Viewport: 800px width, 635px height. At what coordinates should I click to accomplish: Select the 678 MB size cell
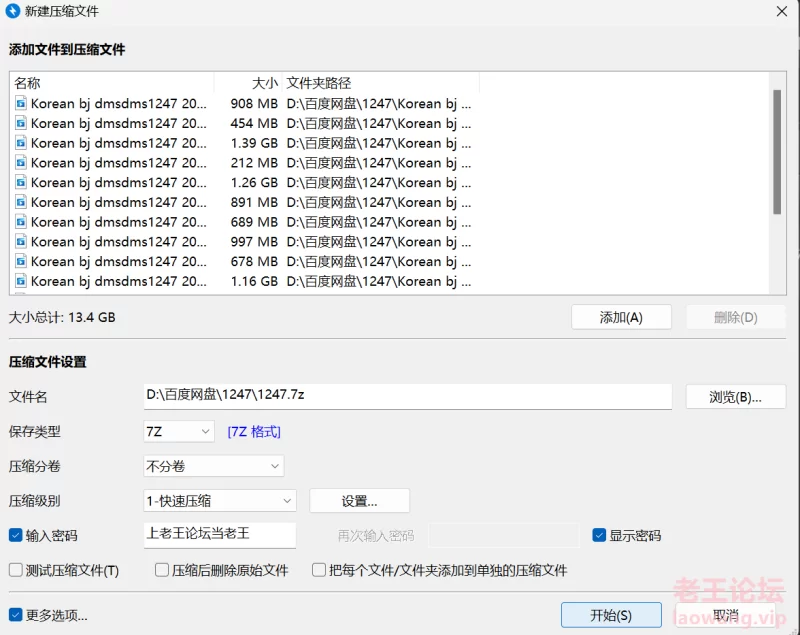click(254, 262)
